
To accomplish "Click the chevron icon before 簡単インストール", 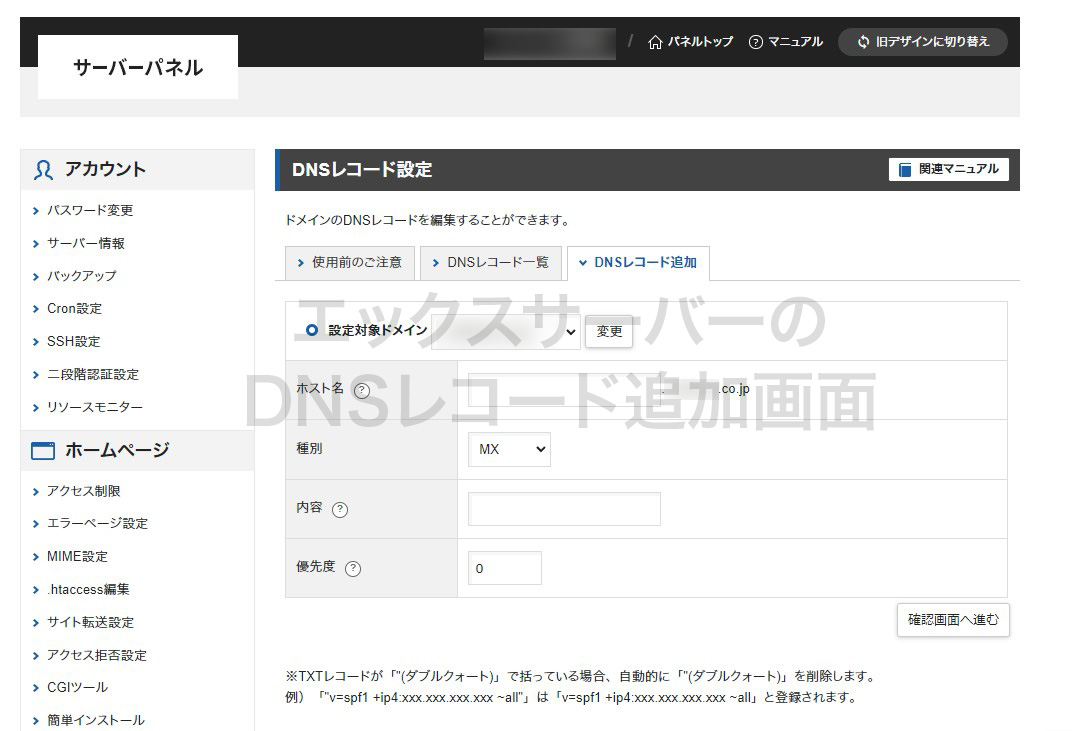I will tap(36, 721).
